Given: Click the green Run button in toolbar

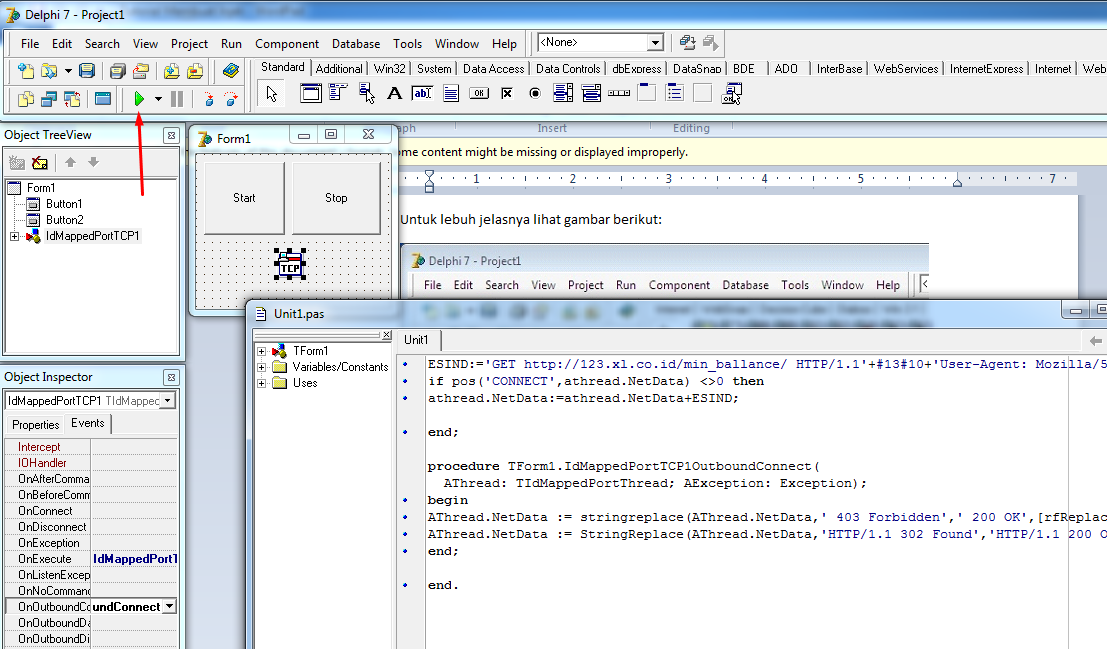Looking at the screenshot, I should pyautogui.click(x=139, y=99).
